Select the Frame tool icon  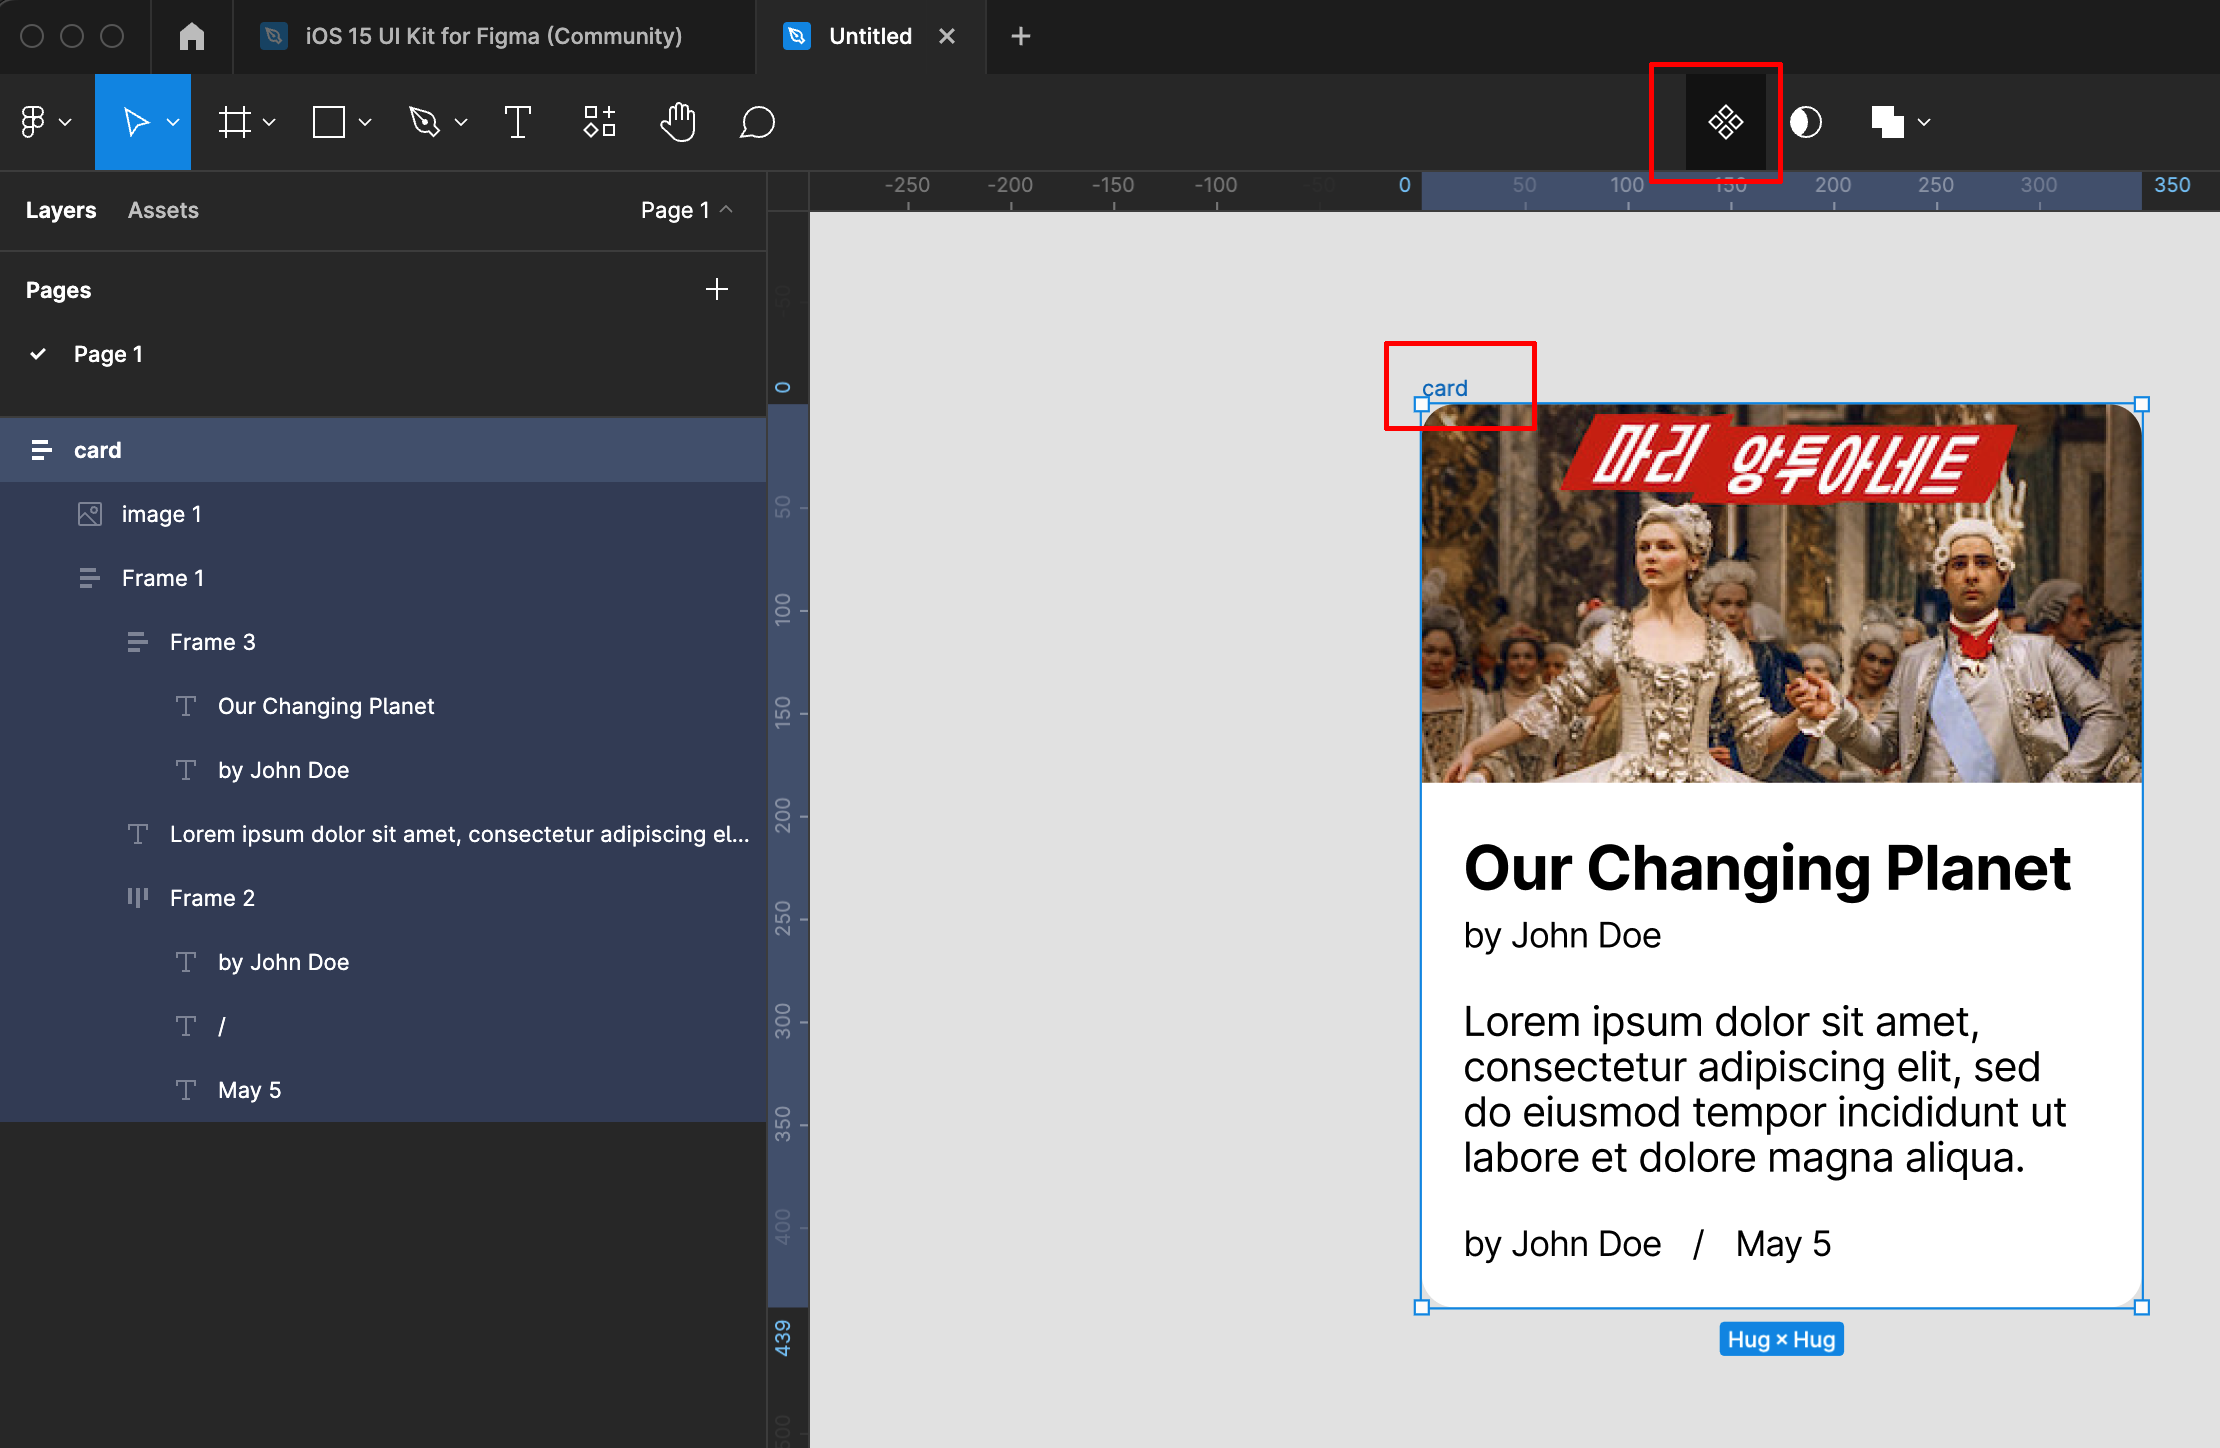click(235, 122)
